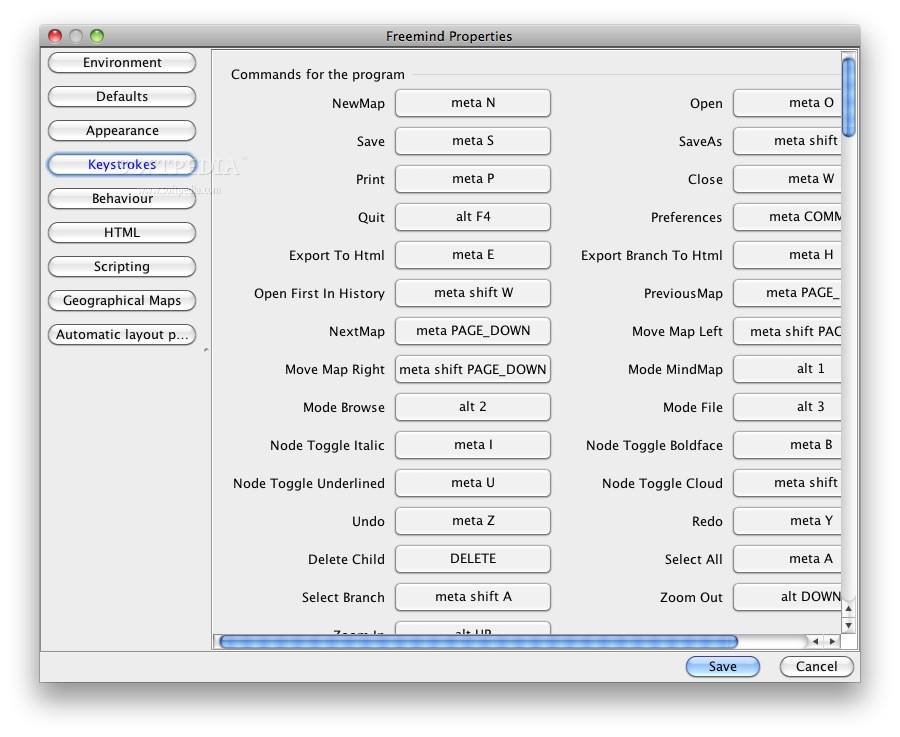The height and width of the screenshot is (737, 900).
Task: Edit PreviousMap shortcut button
Action: [788, 292]
